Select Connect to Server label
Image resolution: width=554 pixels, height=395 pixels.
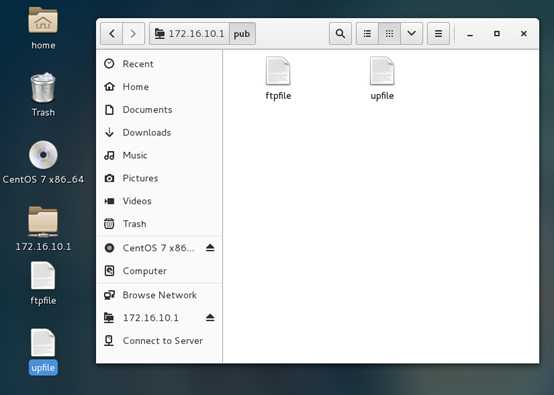163,341
